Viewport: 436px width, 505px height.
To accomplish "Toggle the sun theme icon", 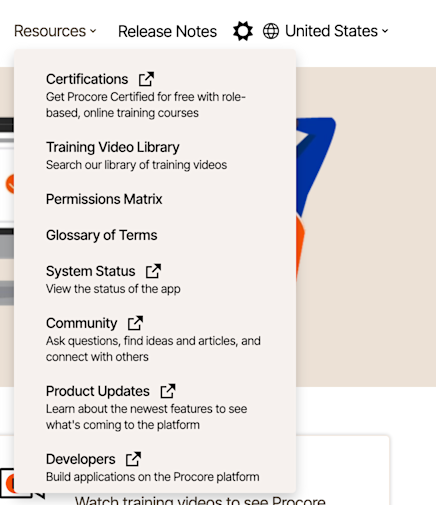I will pyautogui.click(x=243, y=31).
